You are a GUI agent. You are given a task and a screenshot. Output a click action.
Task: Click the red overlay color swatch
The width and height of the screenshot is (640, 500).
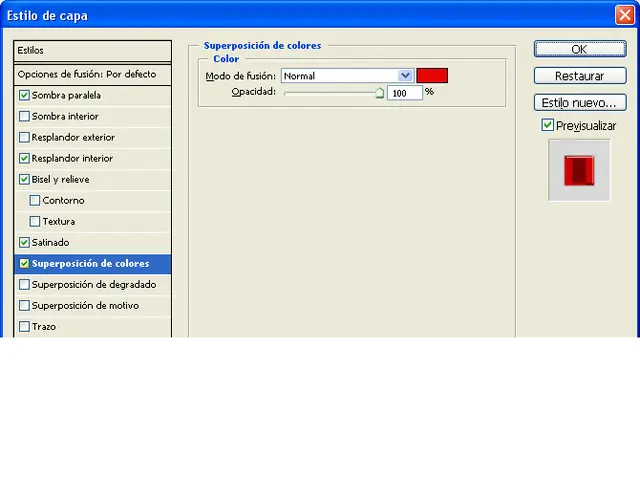432,76
